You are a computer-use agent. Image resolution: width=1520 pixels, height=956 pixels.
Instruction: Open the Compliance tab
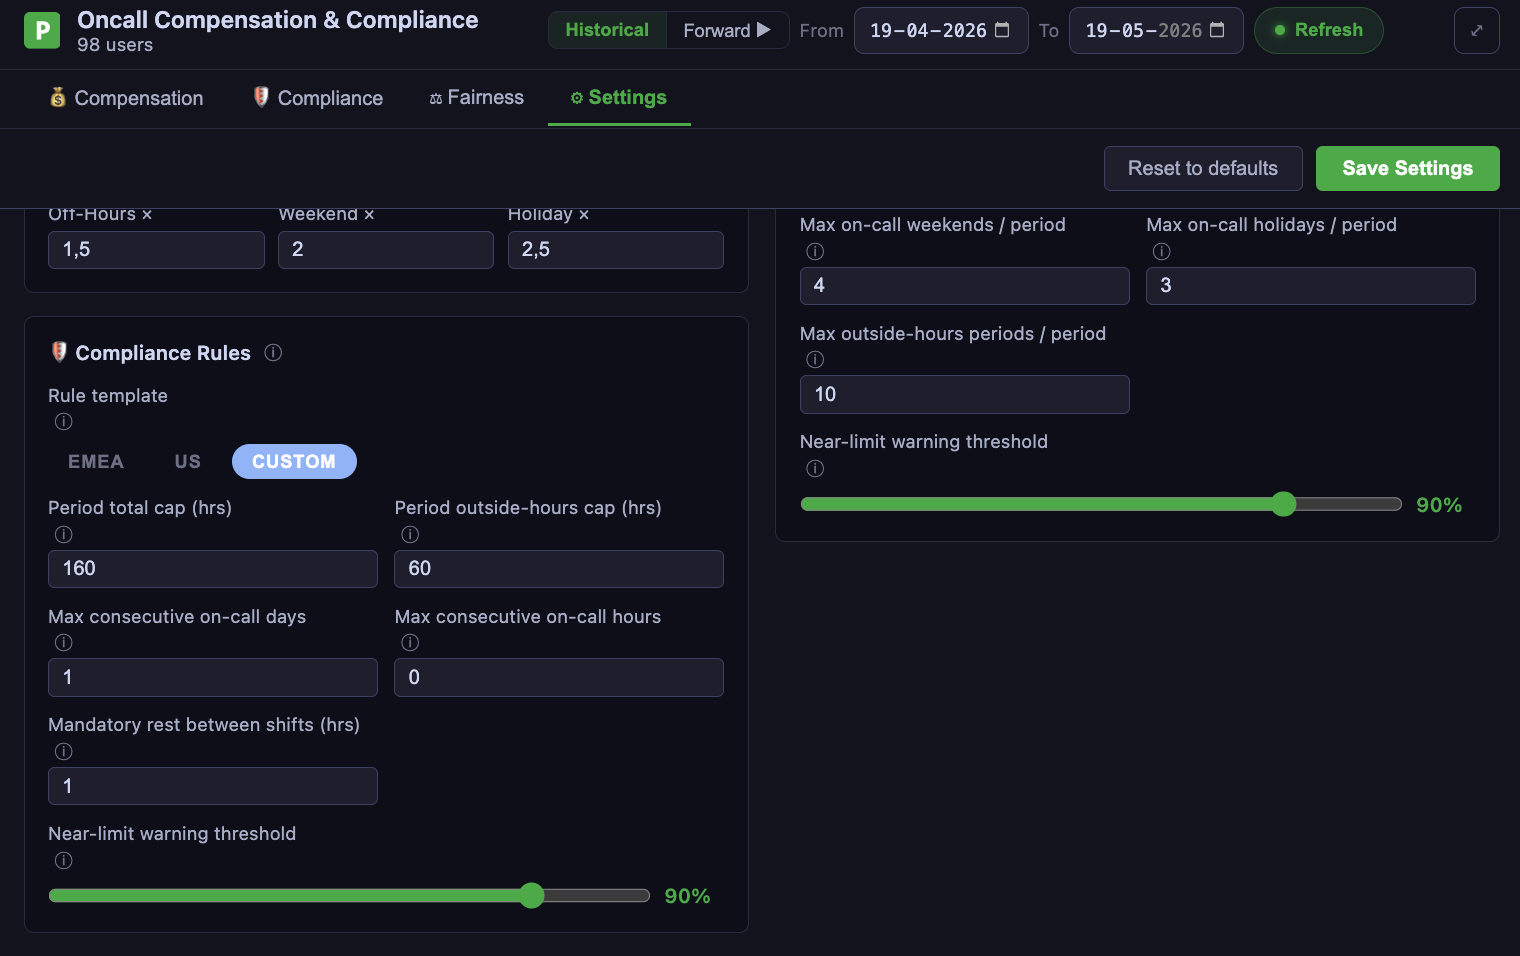318,98
